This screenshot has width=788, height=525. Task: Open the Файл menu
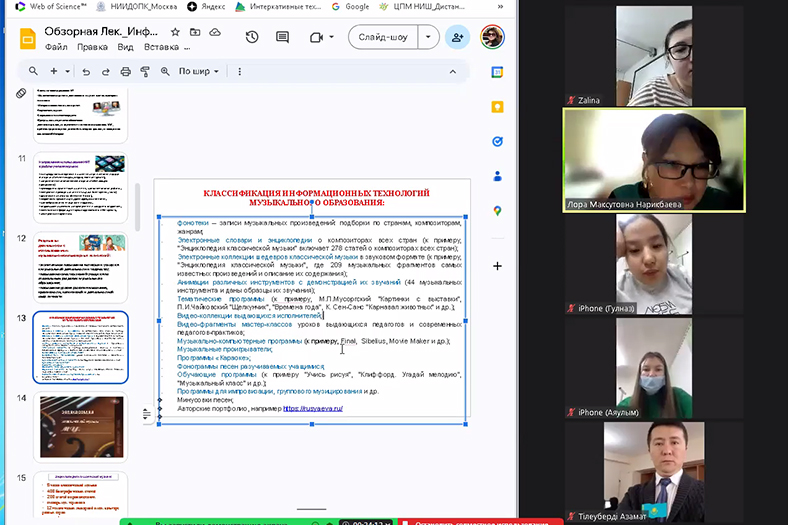coord(56,46)
